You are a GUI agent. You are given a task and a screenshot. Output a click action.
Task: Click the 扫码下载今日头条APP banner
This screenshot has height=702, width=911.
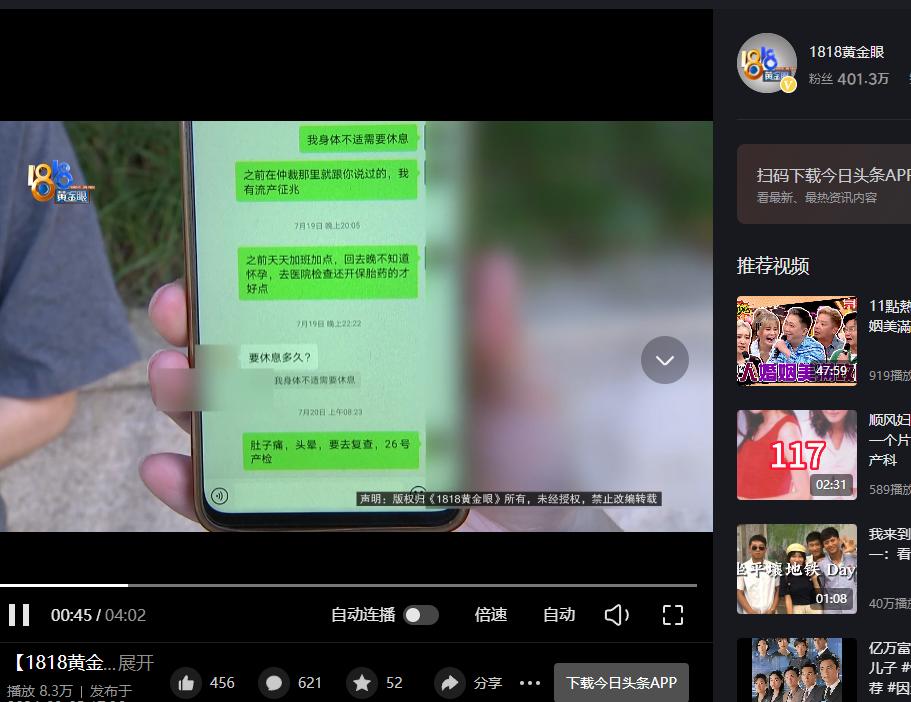pos(824,184)
